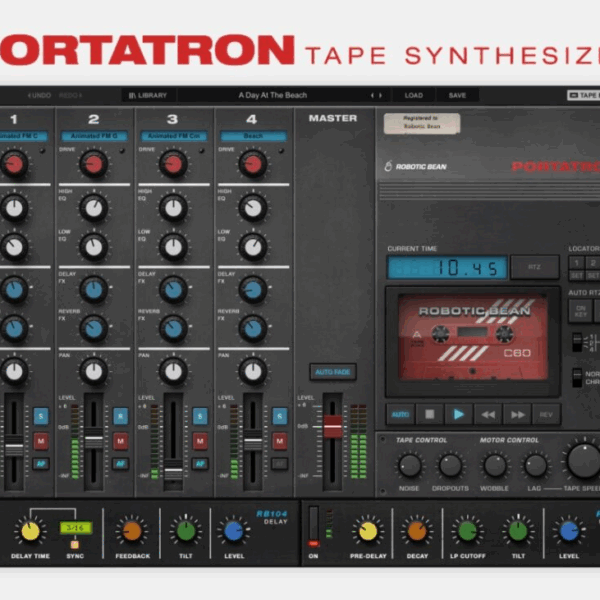Image resolution: width=600 pixels, height=600 pixels.
Task: Select previous preset with left arrow
Action: point(372,95)
